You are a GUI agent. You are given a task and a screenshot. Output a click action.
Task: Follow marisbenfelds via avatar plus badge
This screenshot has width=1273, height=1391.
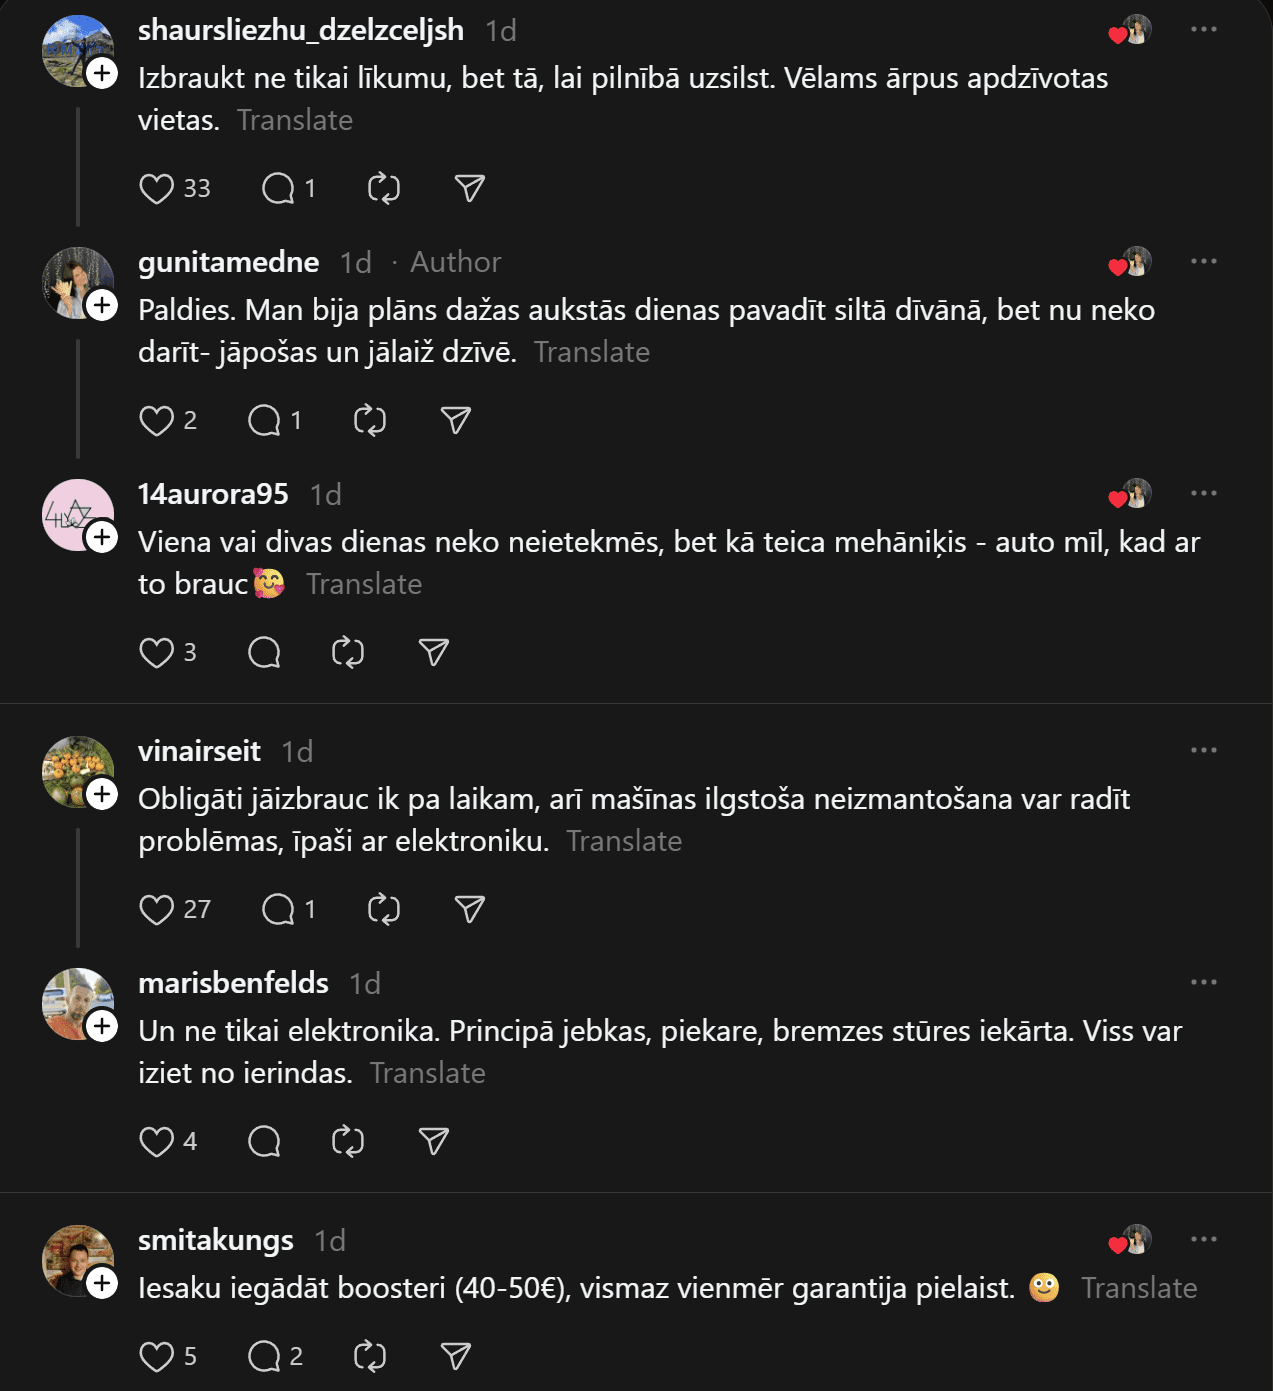[102, 1026]
